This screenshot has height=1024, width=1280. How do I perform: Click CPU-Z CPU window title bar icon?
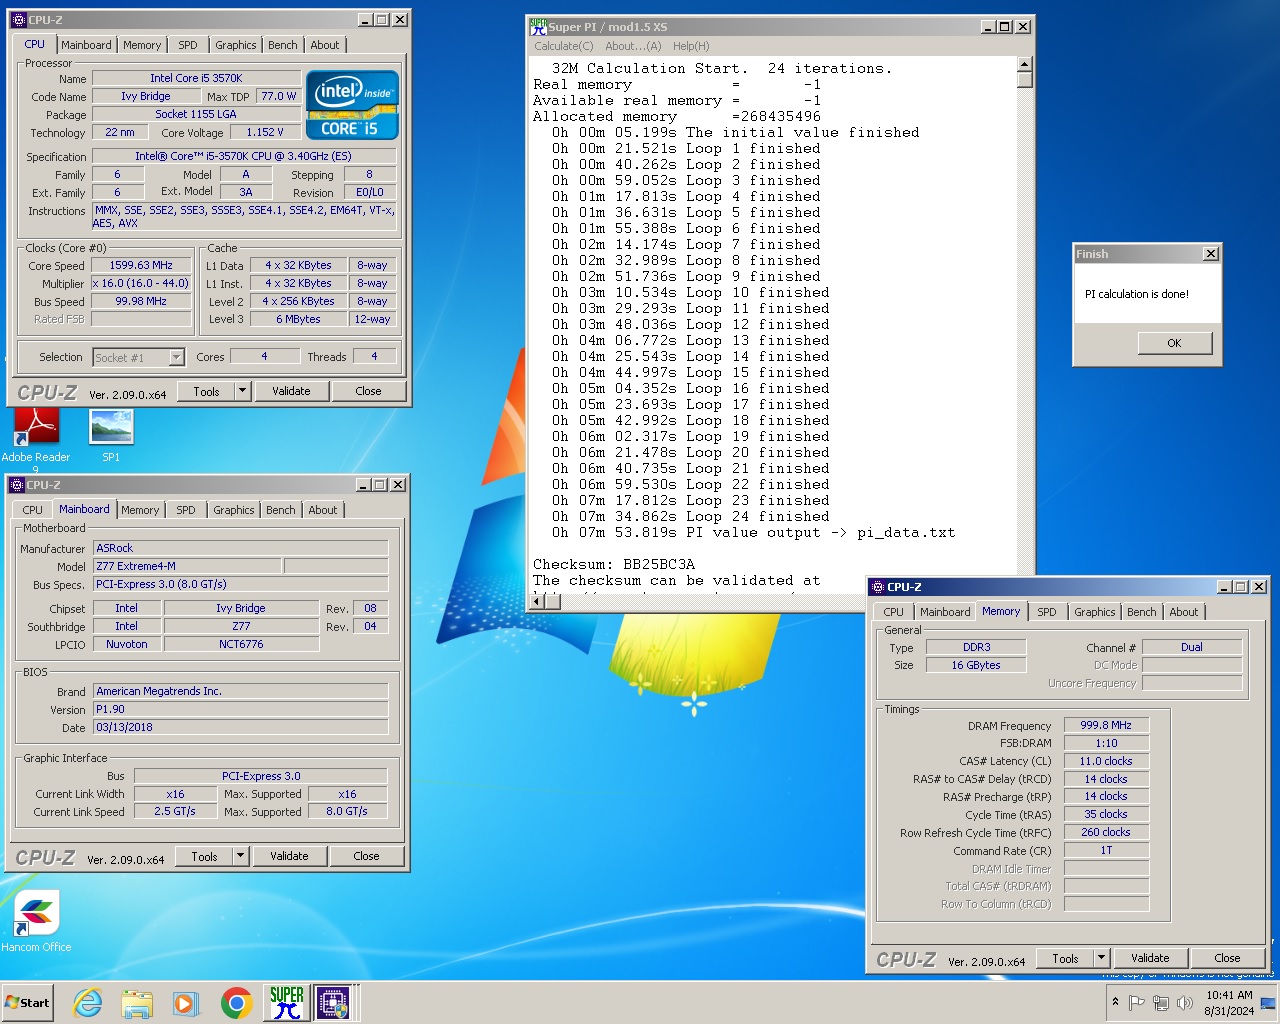pyautogui.click(x=18, y=20)
